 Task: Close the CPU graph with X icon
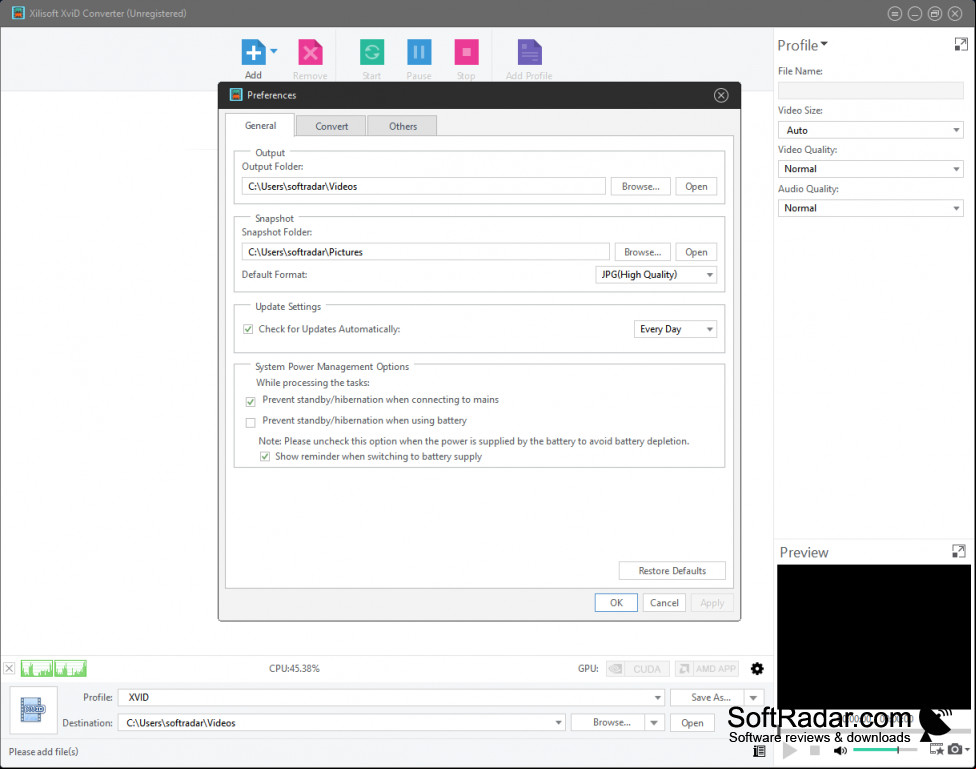click(x=9, y=668)
